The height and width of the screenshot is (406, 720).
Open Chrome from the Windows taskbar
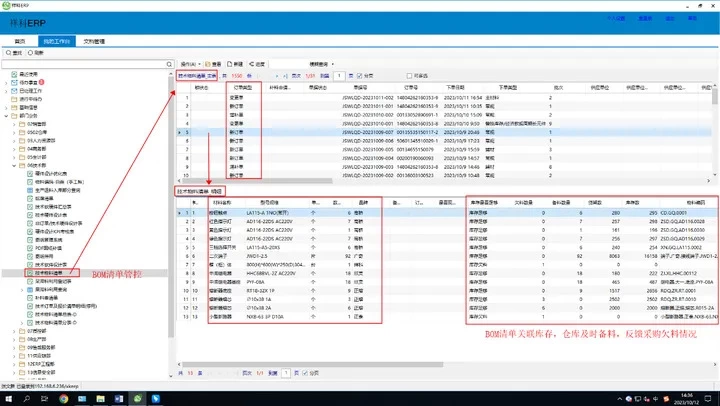[x=63, y=398]
